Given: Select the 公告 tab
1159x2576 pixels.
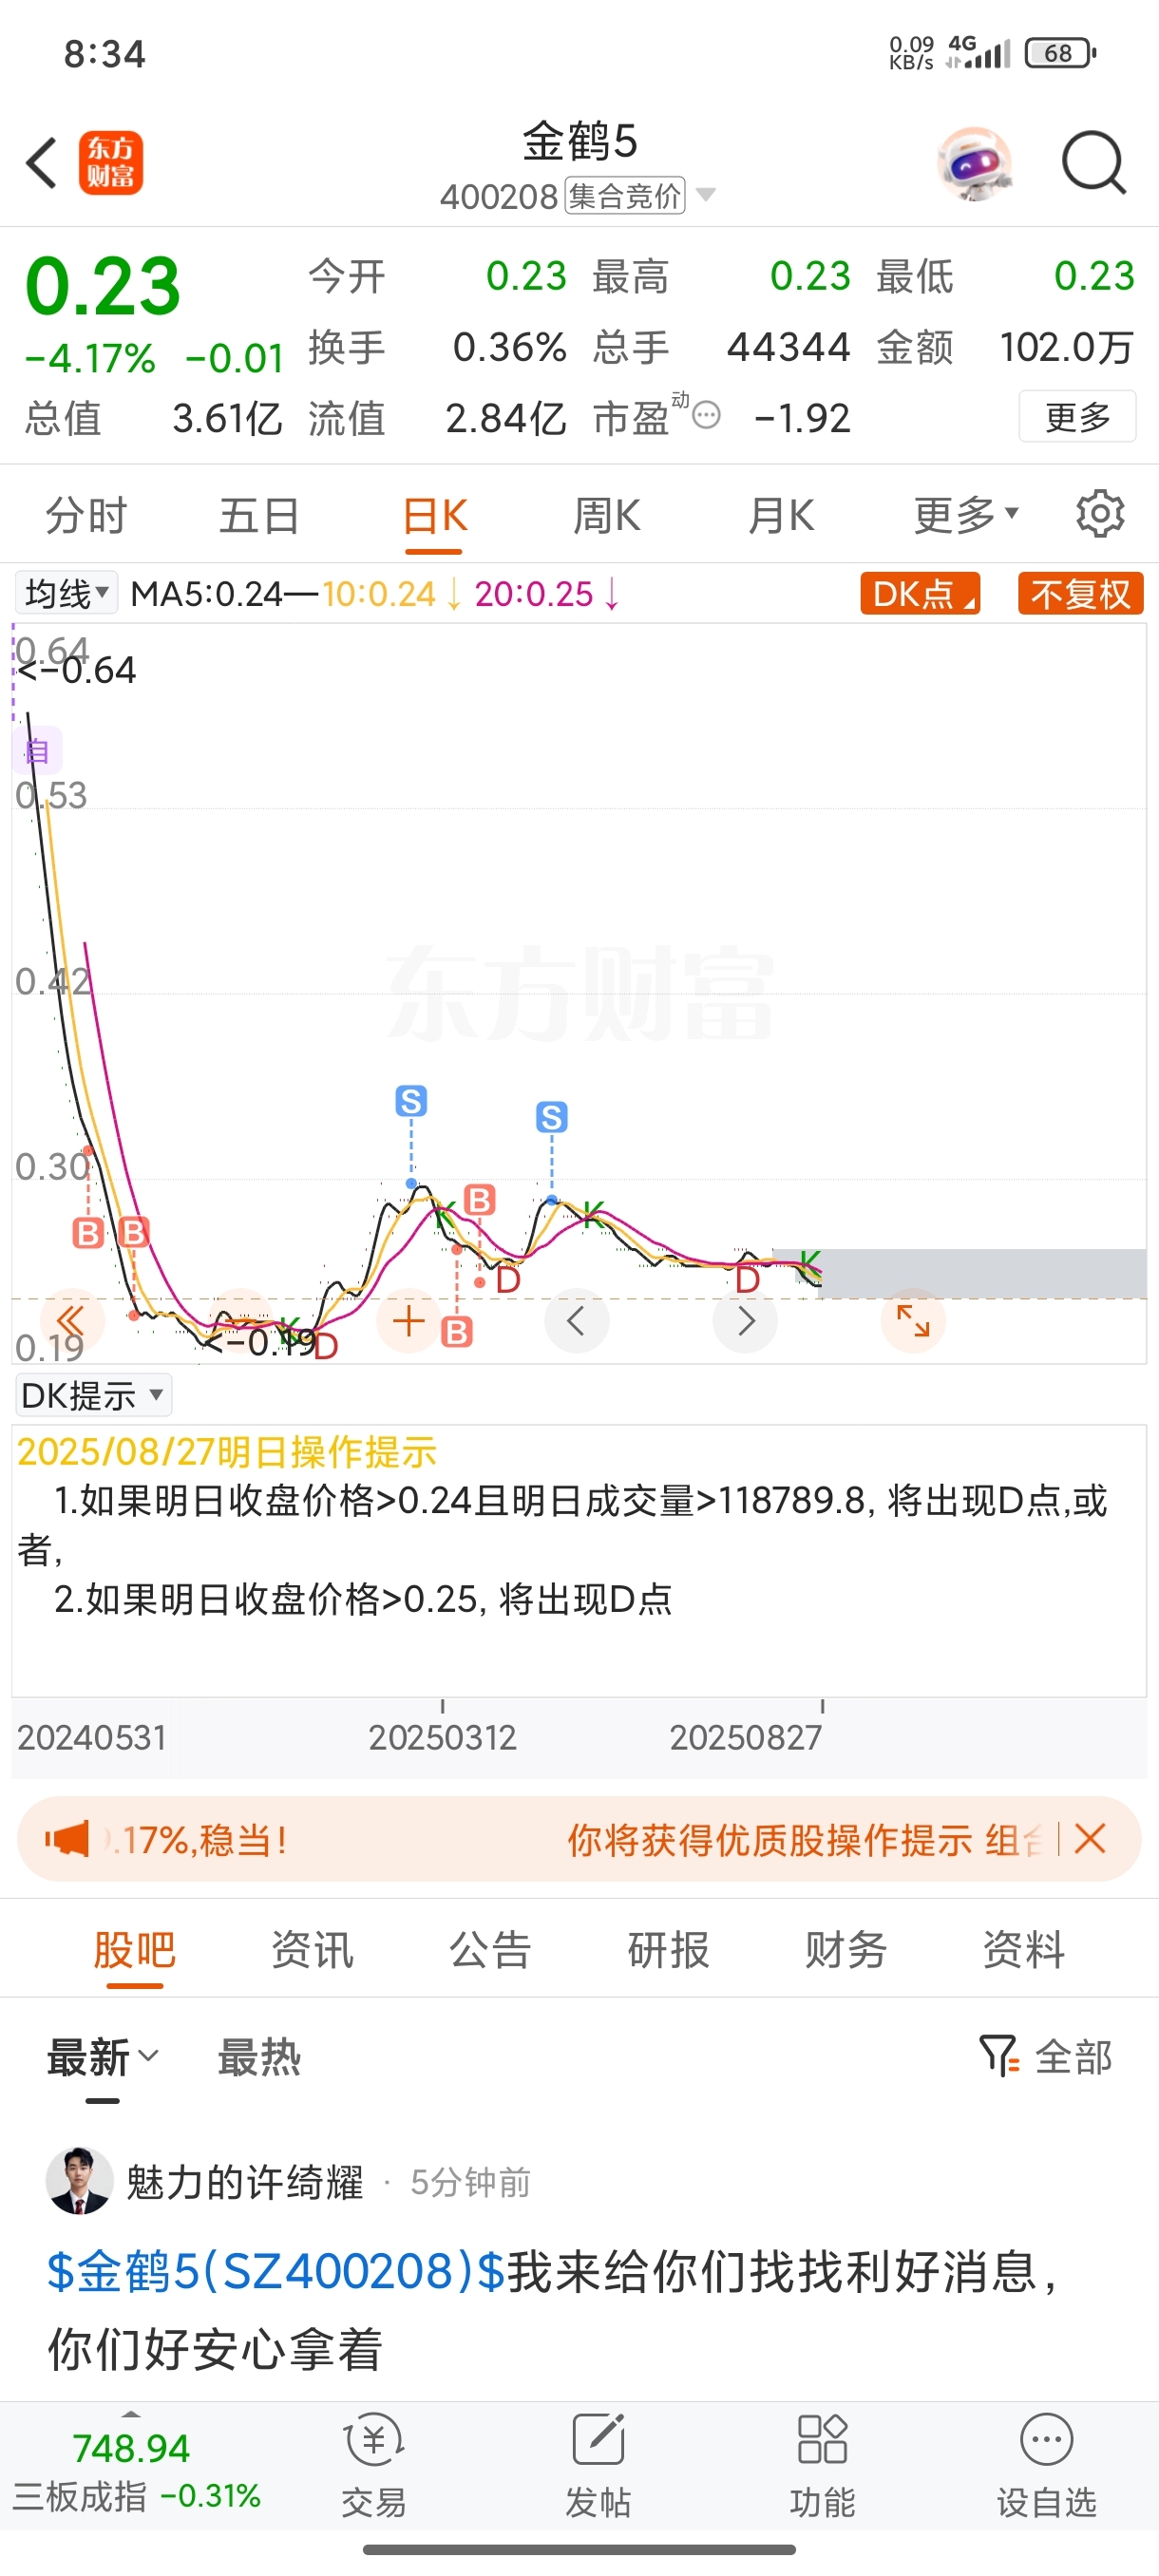Looking at the screenshot, I should coord(490,1950).
